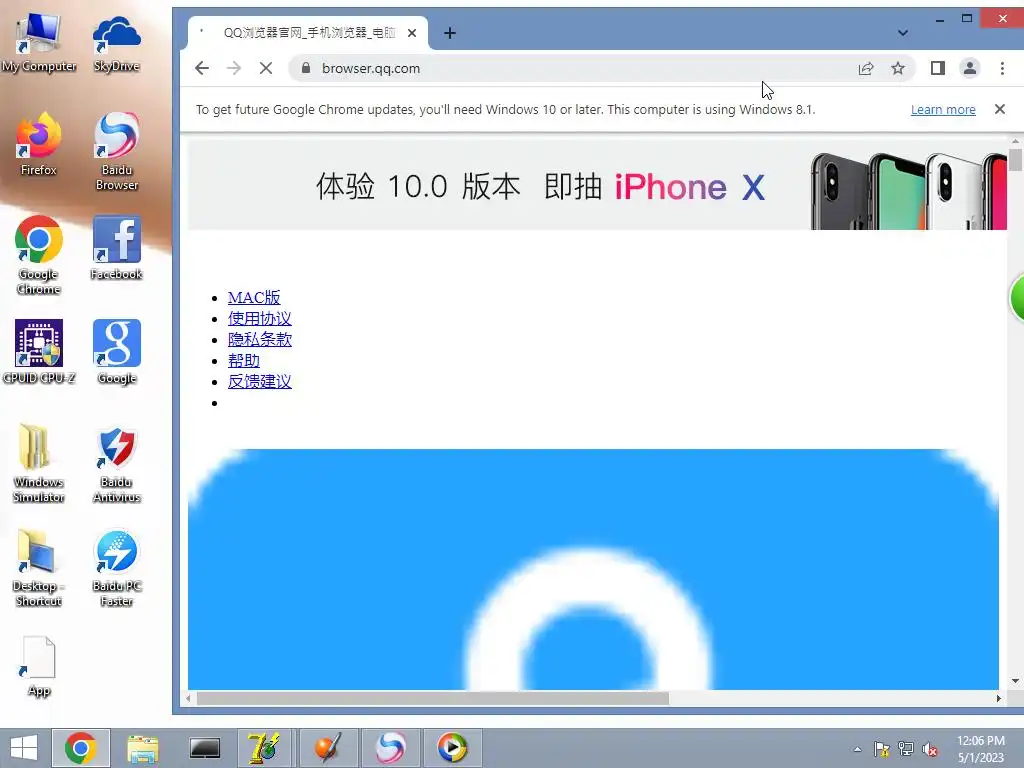Open the 隐私条款 link
1024x768 pixels.
259,340
